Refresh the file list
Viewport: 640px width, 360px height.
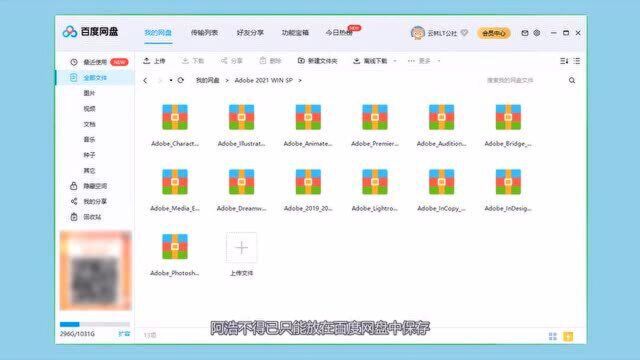pyautogui.click(x=180, y=80)
